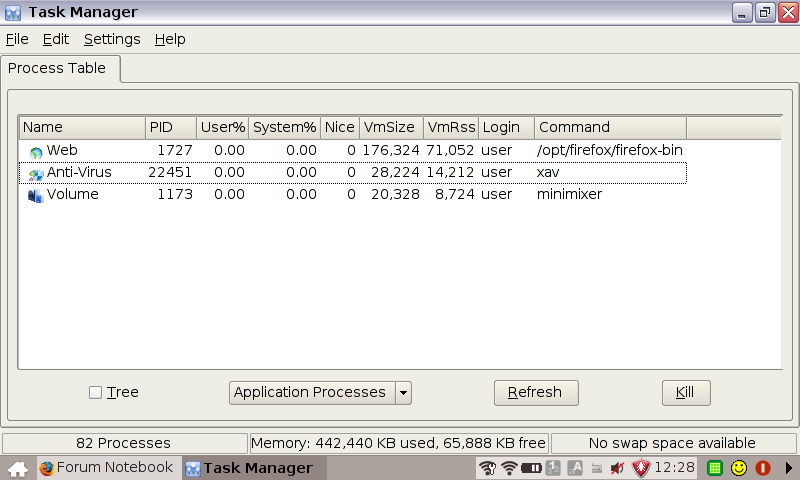The height and width of the screenshot is (480, 800).
Task: Switch to Forum Notebook taskbar window
Action: click(x=109, y=468)
